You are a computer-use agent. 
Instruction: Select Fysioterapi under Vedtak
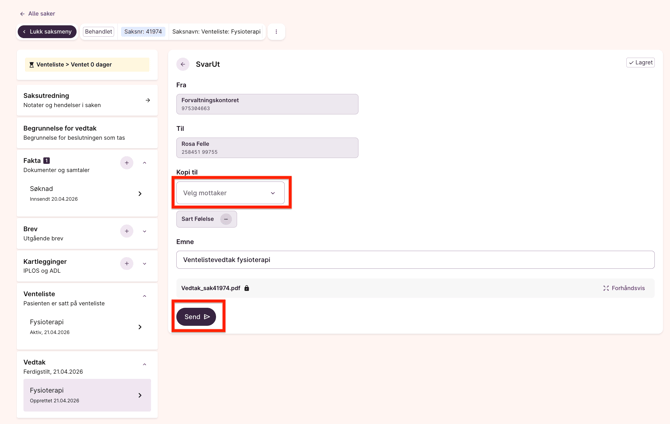pyautogui.click(x=87, y=395)
